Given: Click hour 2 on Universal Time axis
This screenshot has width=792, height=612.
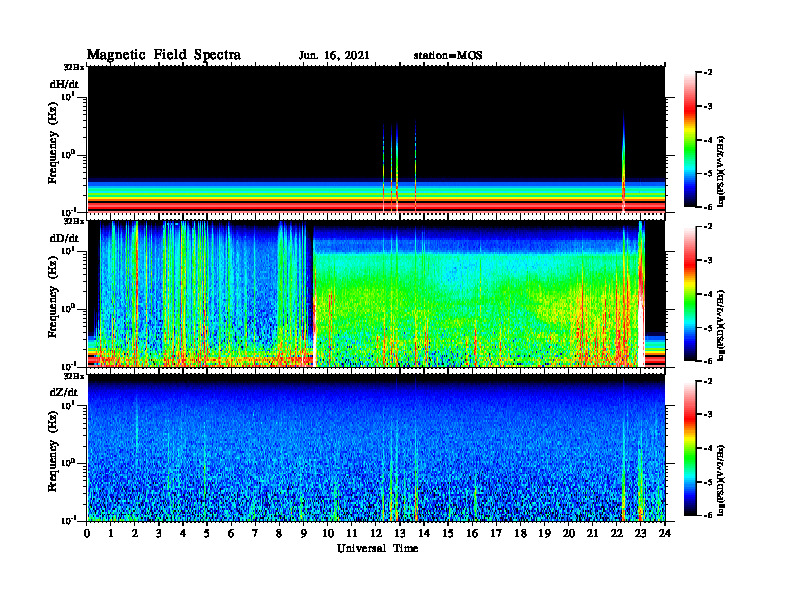Looking at the screenshot, I should pos(135,534).
